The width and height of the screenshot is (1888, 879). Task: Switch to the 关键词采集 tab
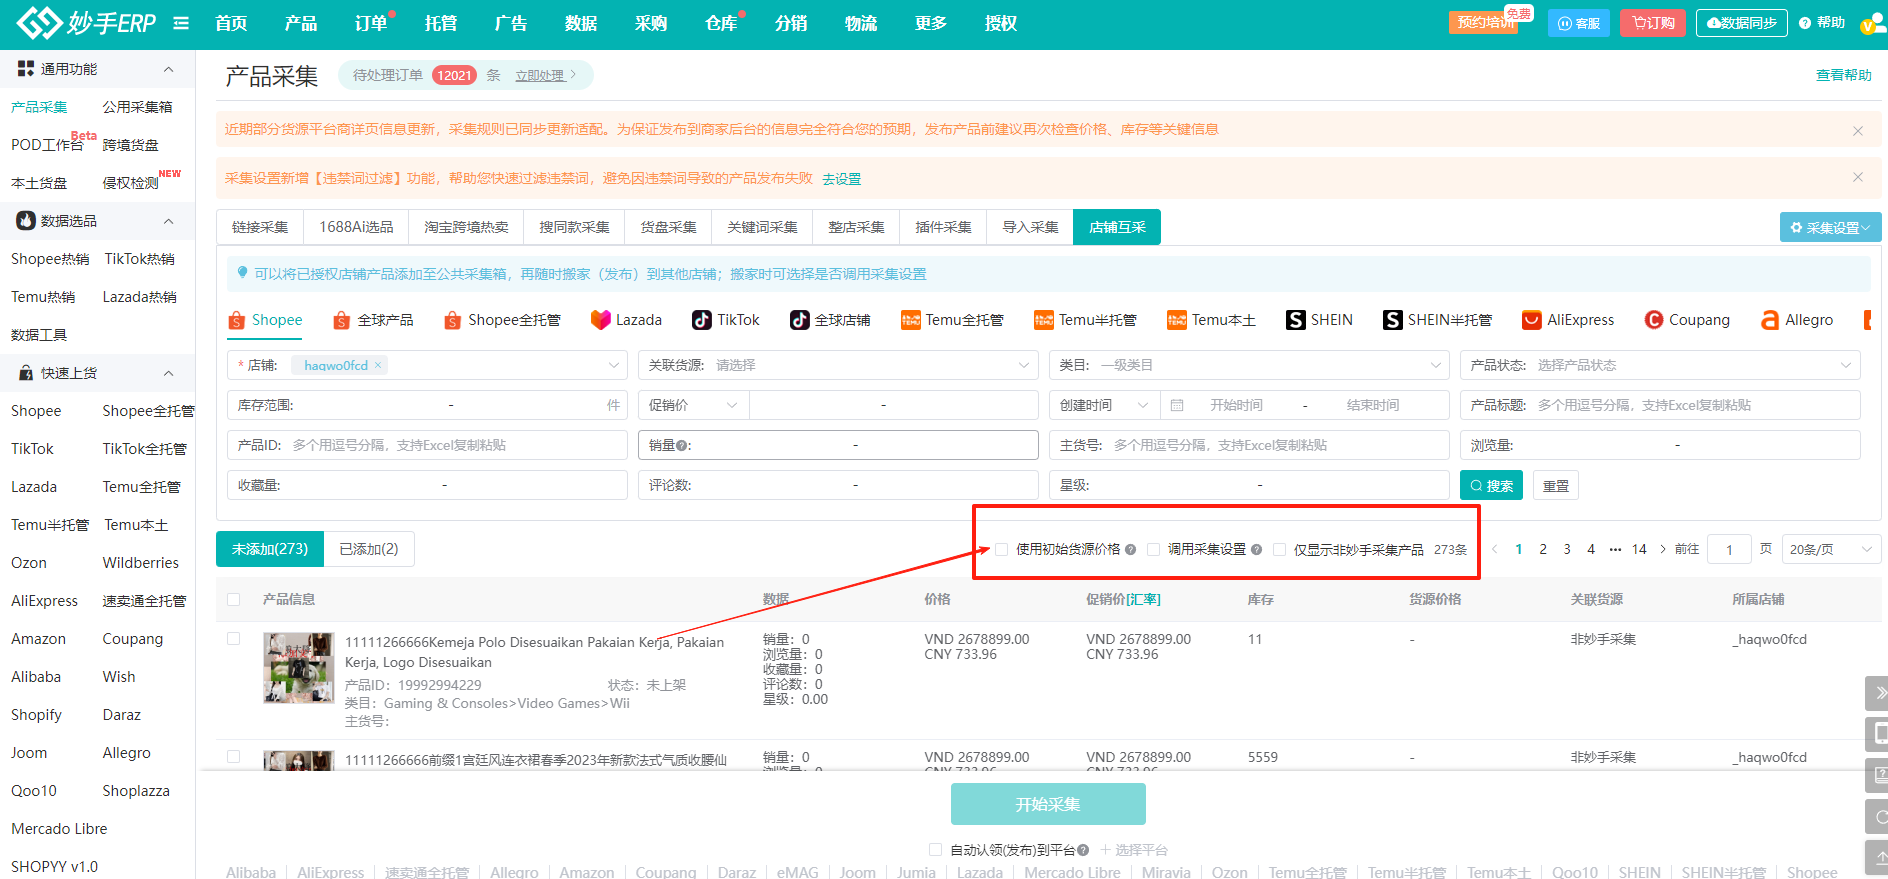point(762,227)
